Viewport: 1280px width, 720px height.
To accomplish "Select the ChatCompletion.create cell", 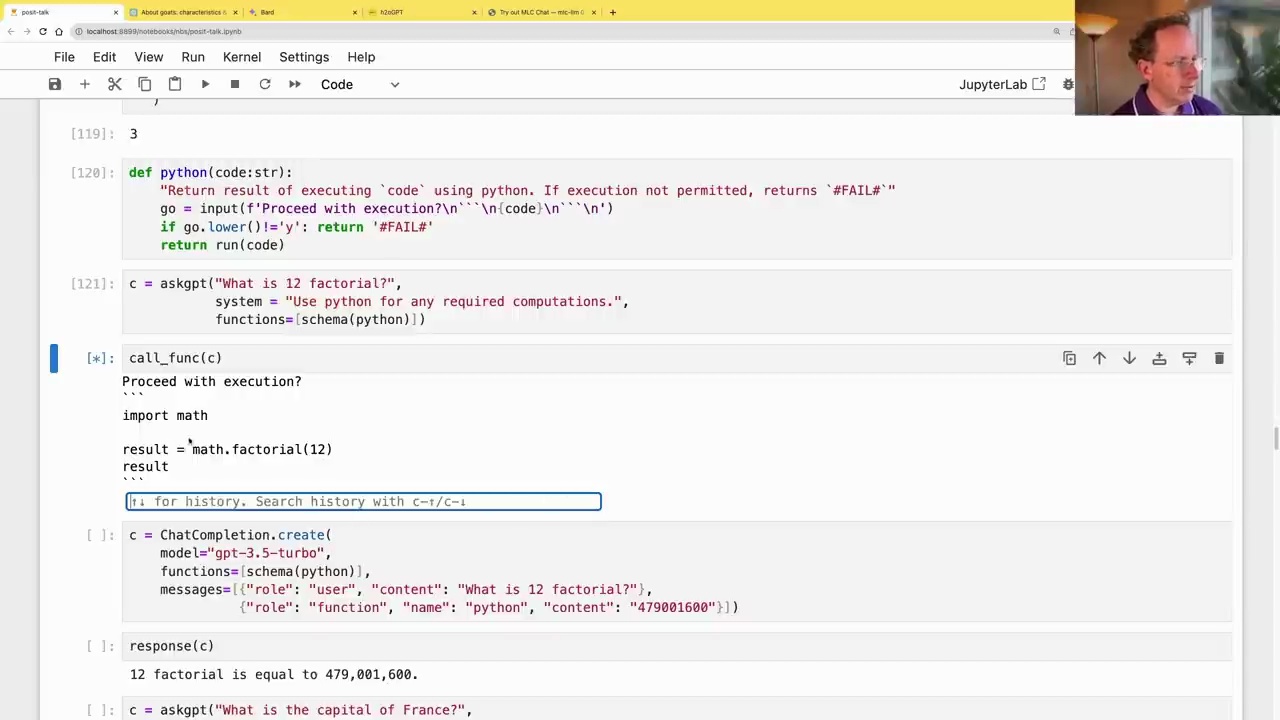I will [677, 571].
